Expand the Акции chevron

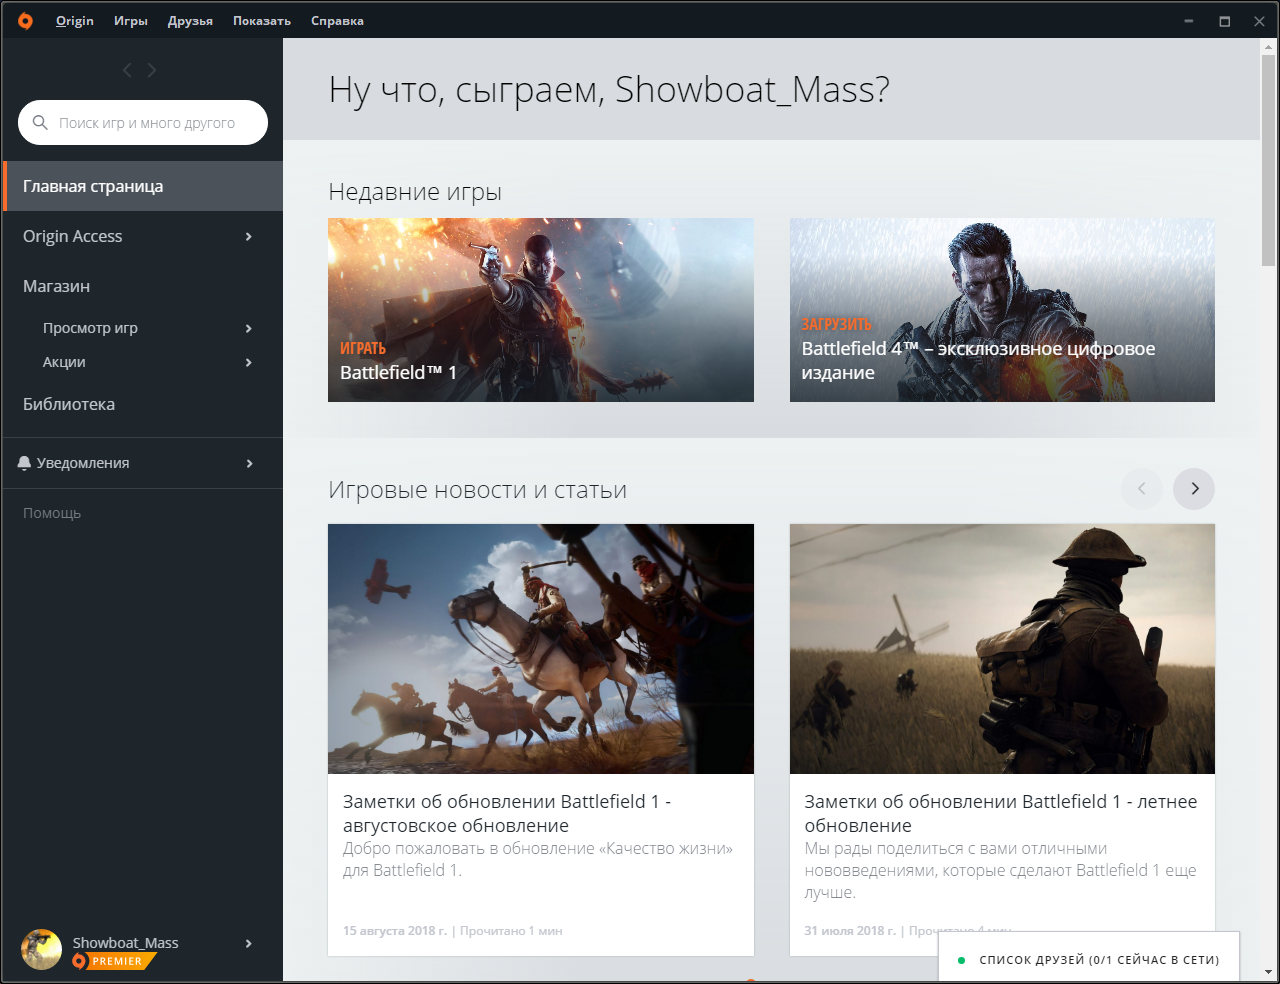pyautogui.click(x=249, y=362)
